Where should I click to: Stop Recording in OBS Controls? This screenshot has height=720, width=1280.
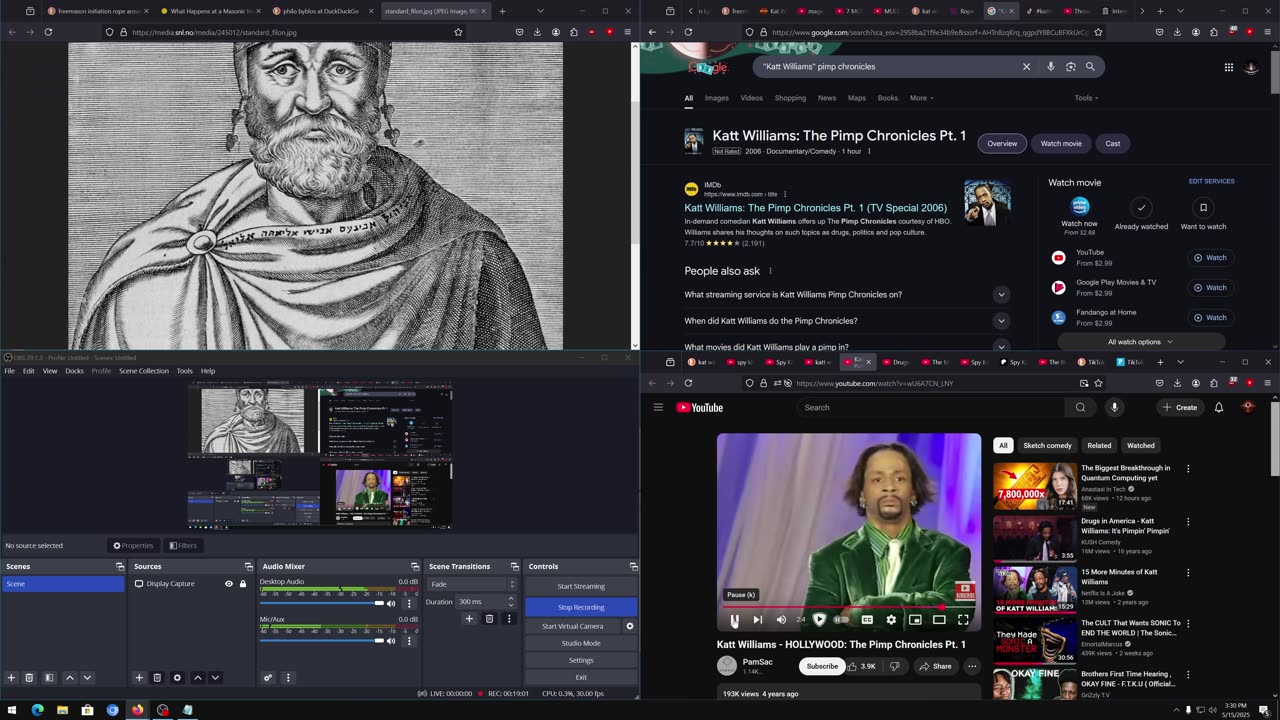tap(581, 607)
